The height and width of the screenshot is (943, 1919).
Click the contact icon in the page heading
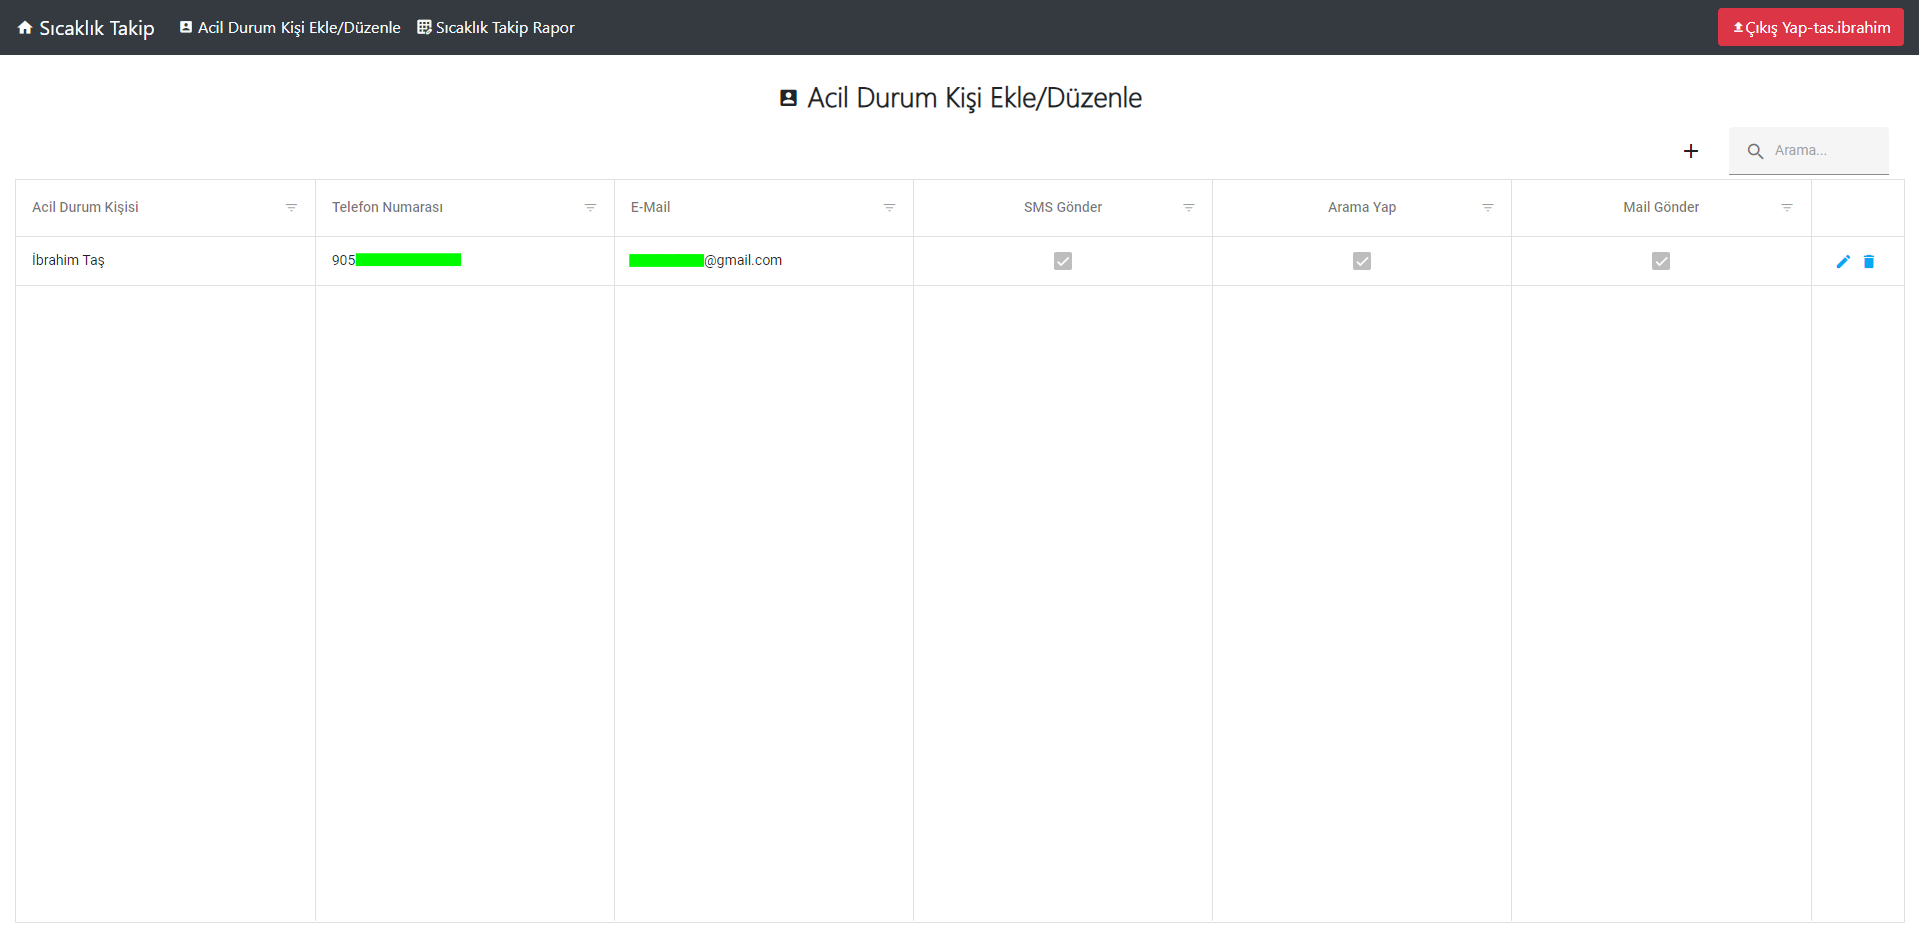[x=788, y=98]
